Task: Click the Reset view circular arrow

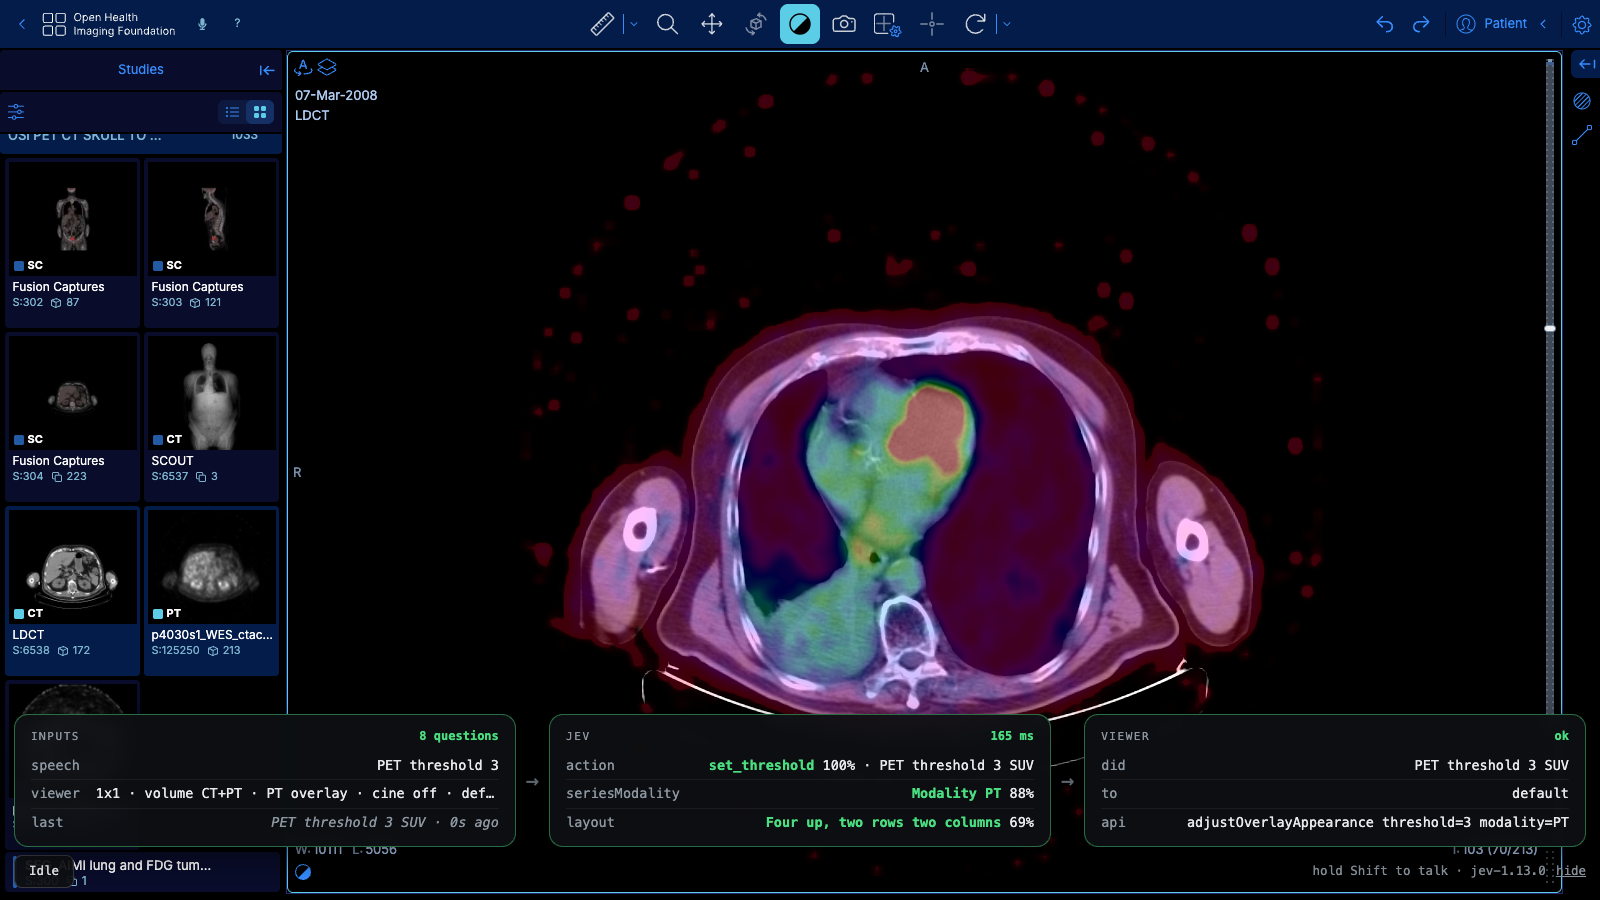Action: point(975,24)
